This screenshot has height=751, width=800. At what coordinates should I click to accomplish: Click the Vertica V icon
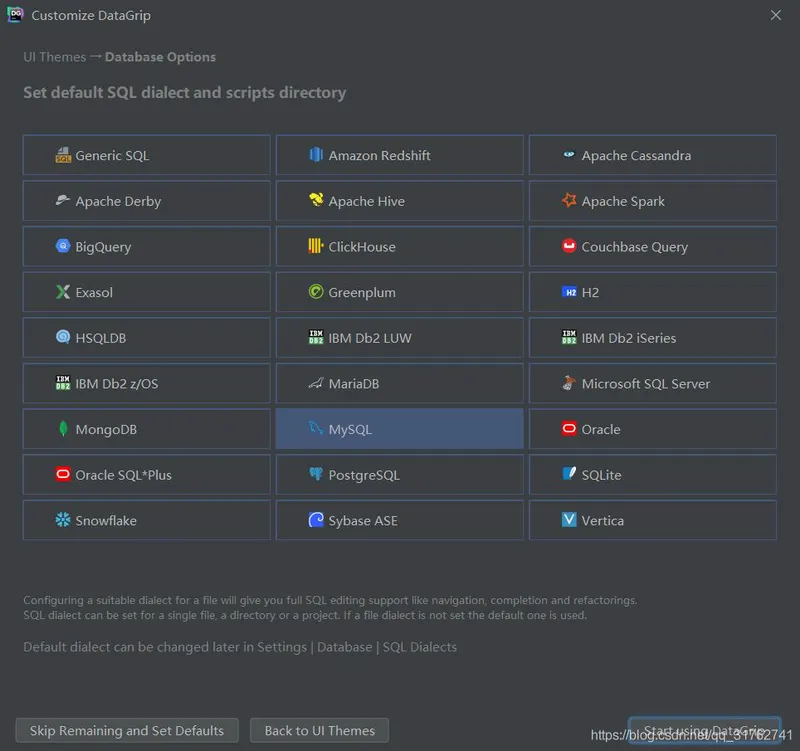pos(569,520)
